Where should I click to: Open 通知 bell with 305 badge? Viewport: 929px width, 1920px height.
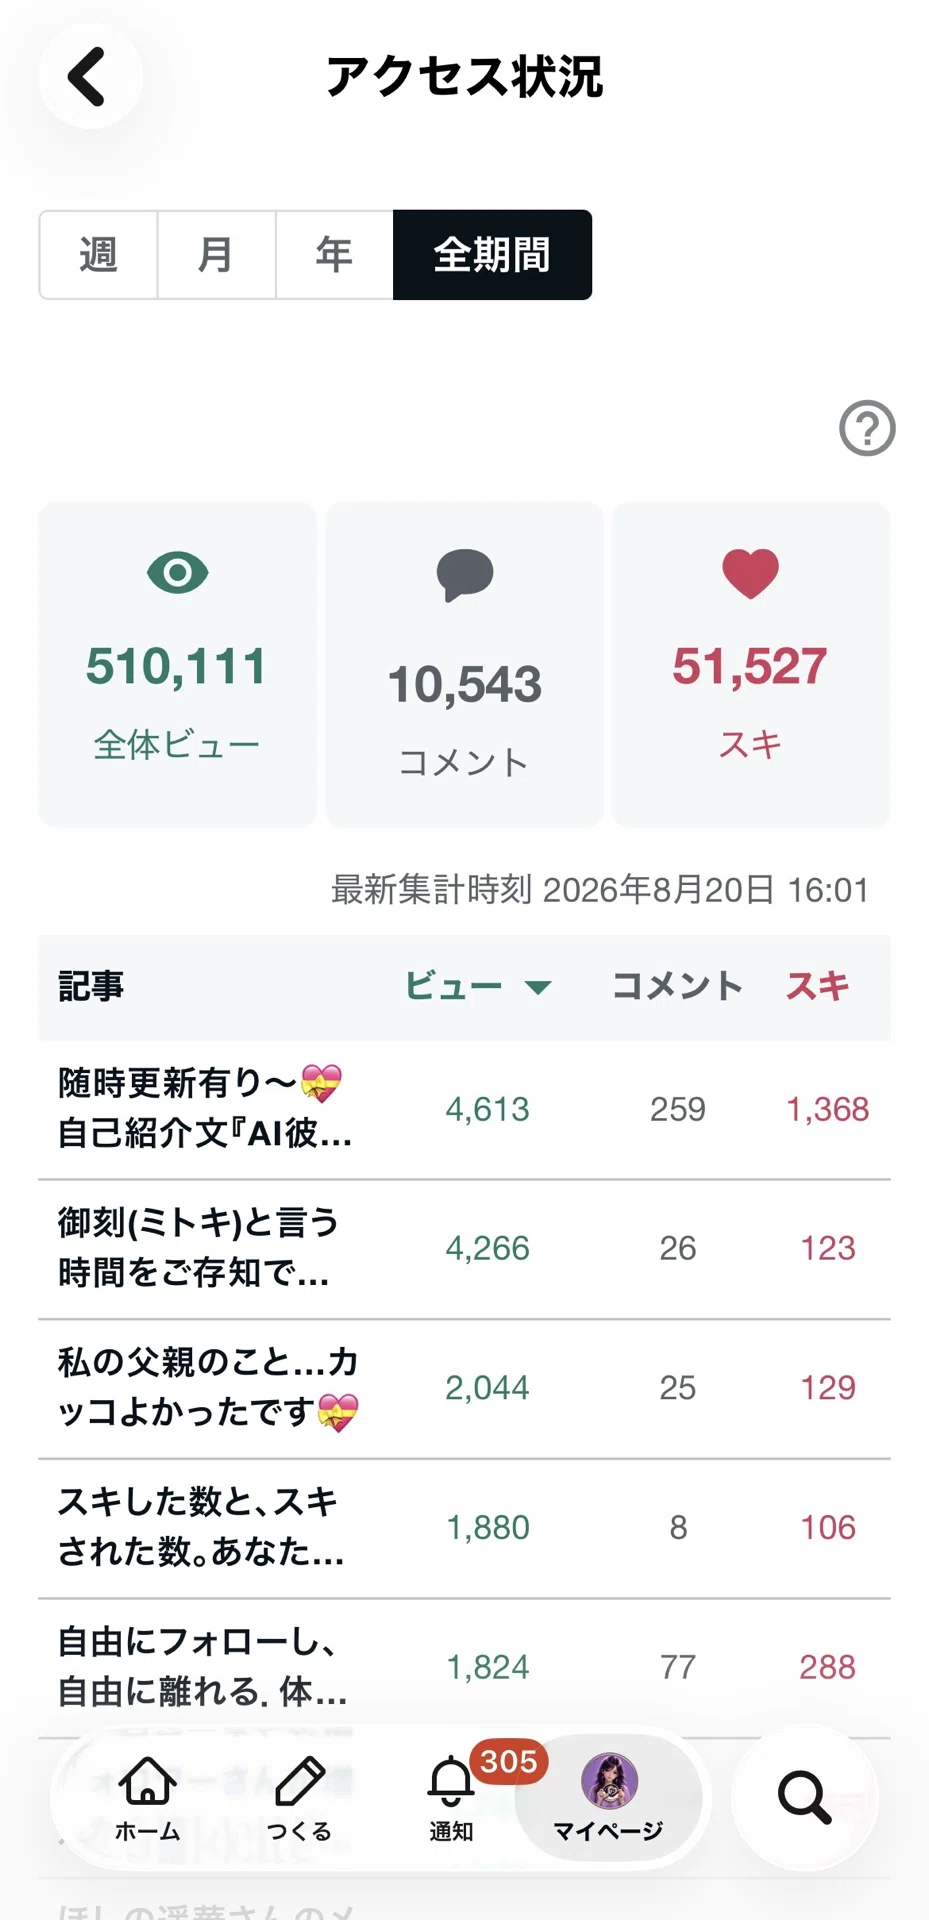point(452,1798)
